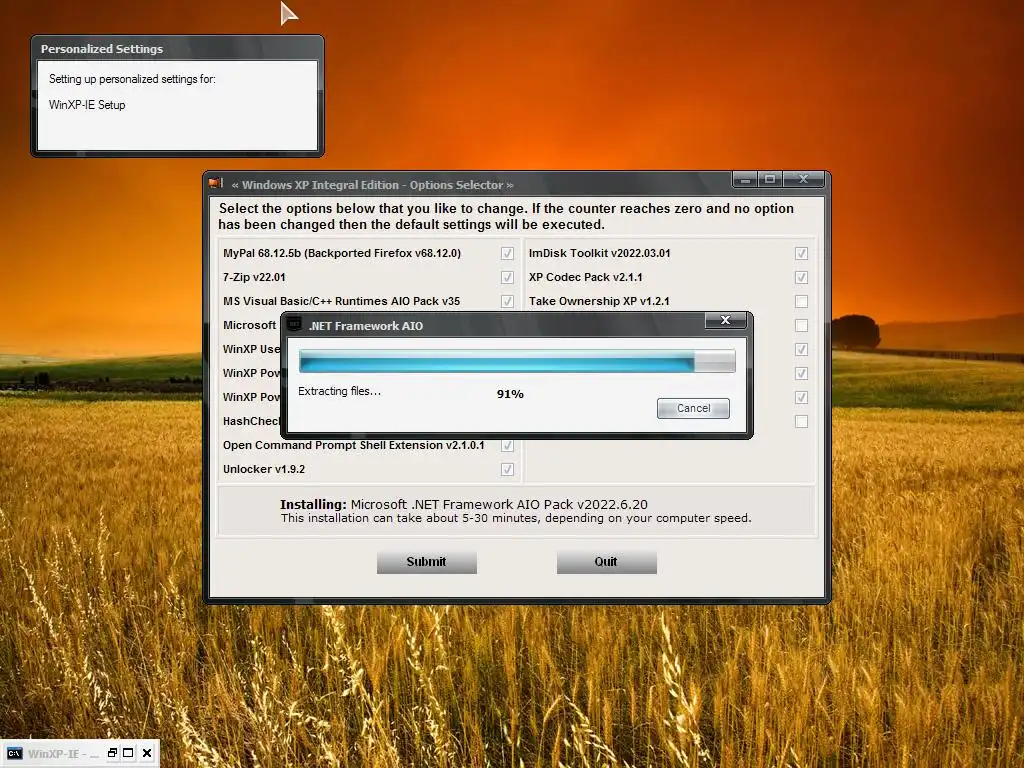Click the 'Installing:' status line
1024x768 pixels.
(x=464, y=504)
